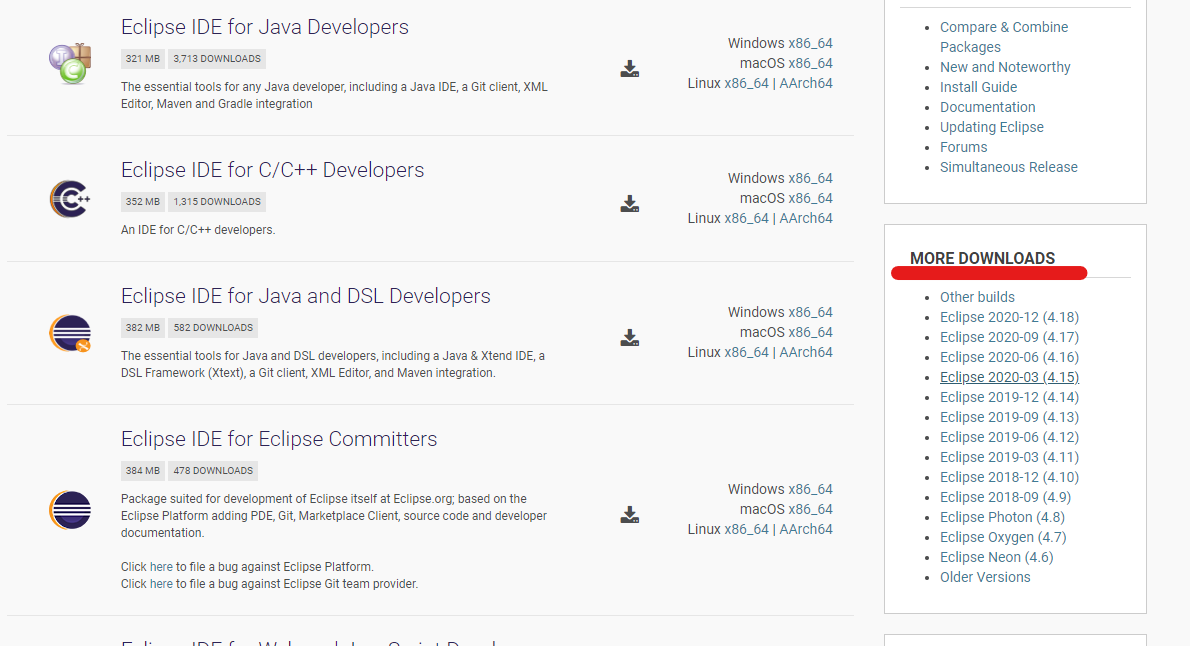Select Eclipse Oxygen (4.7) release
Viewport: 1190px width, 646px height.
click(x=1003, y=537)
